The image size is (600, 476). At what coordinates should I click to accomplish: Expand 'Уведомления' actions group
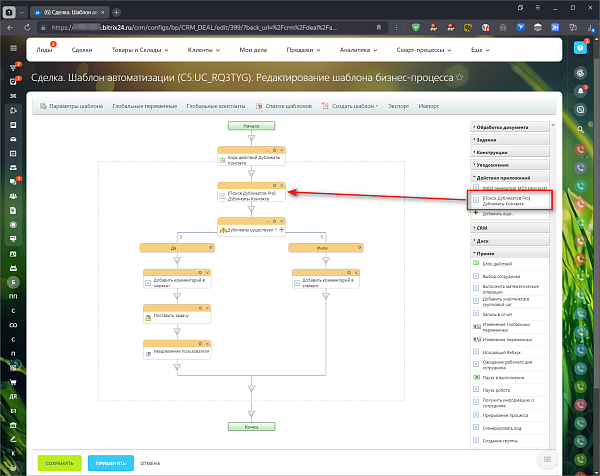[510, 165]
